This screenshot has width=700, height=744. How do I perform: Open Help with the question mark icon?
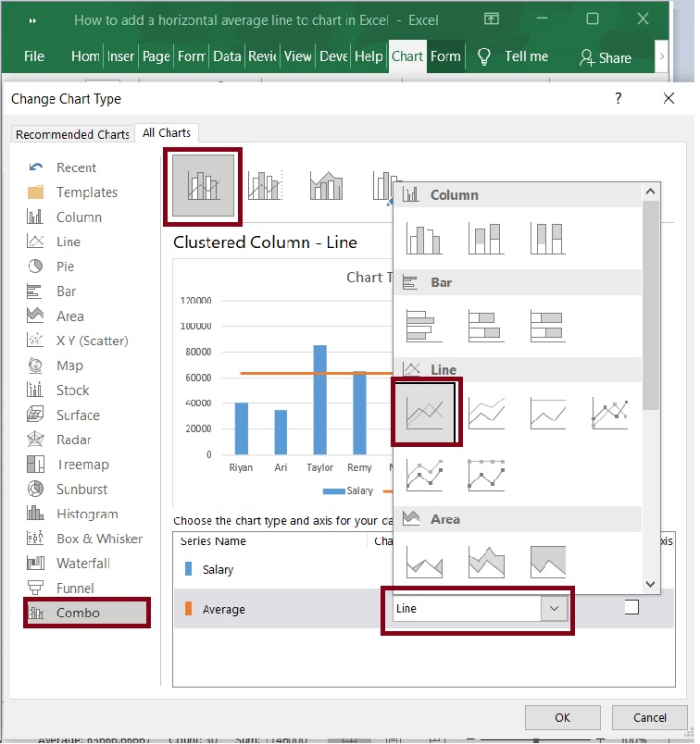[618, 98]
